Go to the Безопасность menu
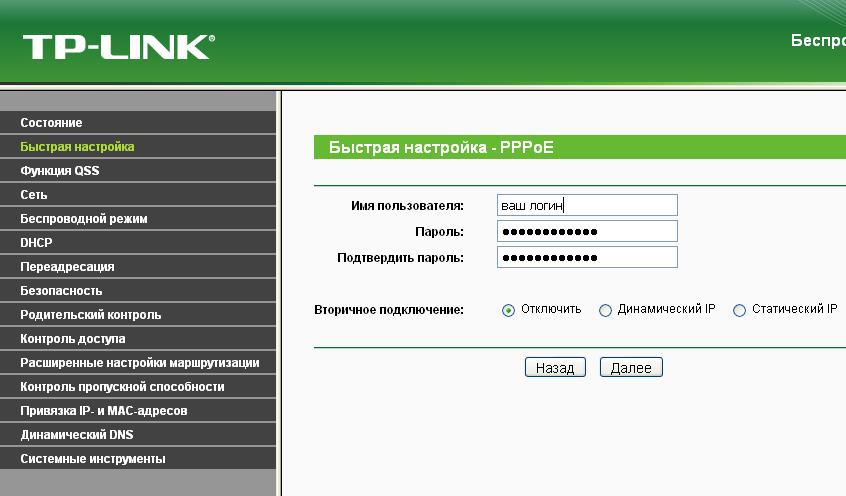Viewport: 846px width, 496px height. pos(138,291)
